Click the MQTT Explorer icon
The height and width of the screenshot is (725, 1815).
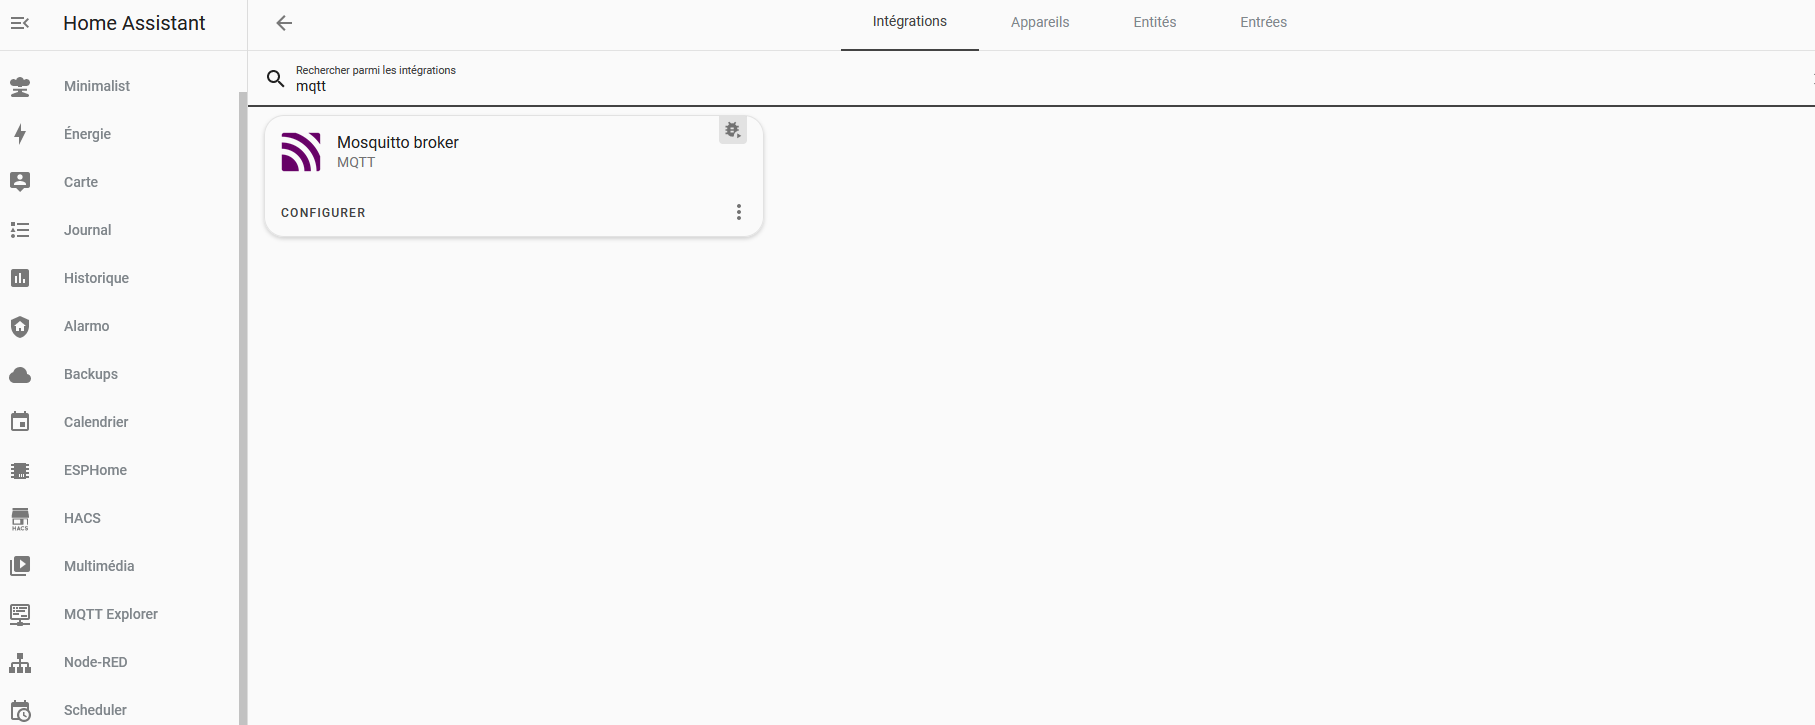click(20, 614)
